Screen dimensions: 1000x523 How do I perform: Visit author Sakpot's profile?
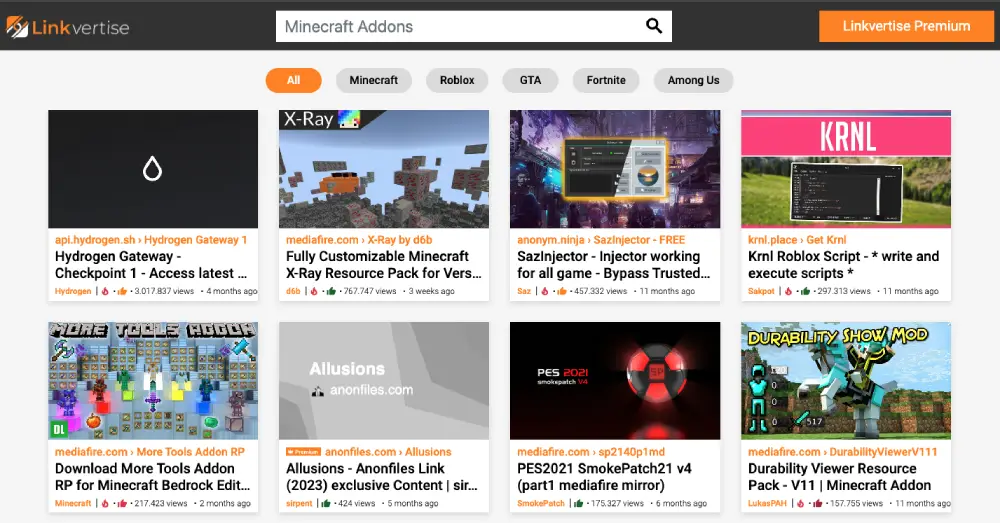coord(761,291)
